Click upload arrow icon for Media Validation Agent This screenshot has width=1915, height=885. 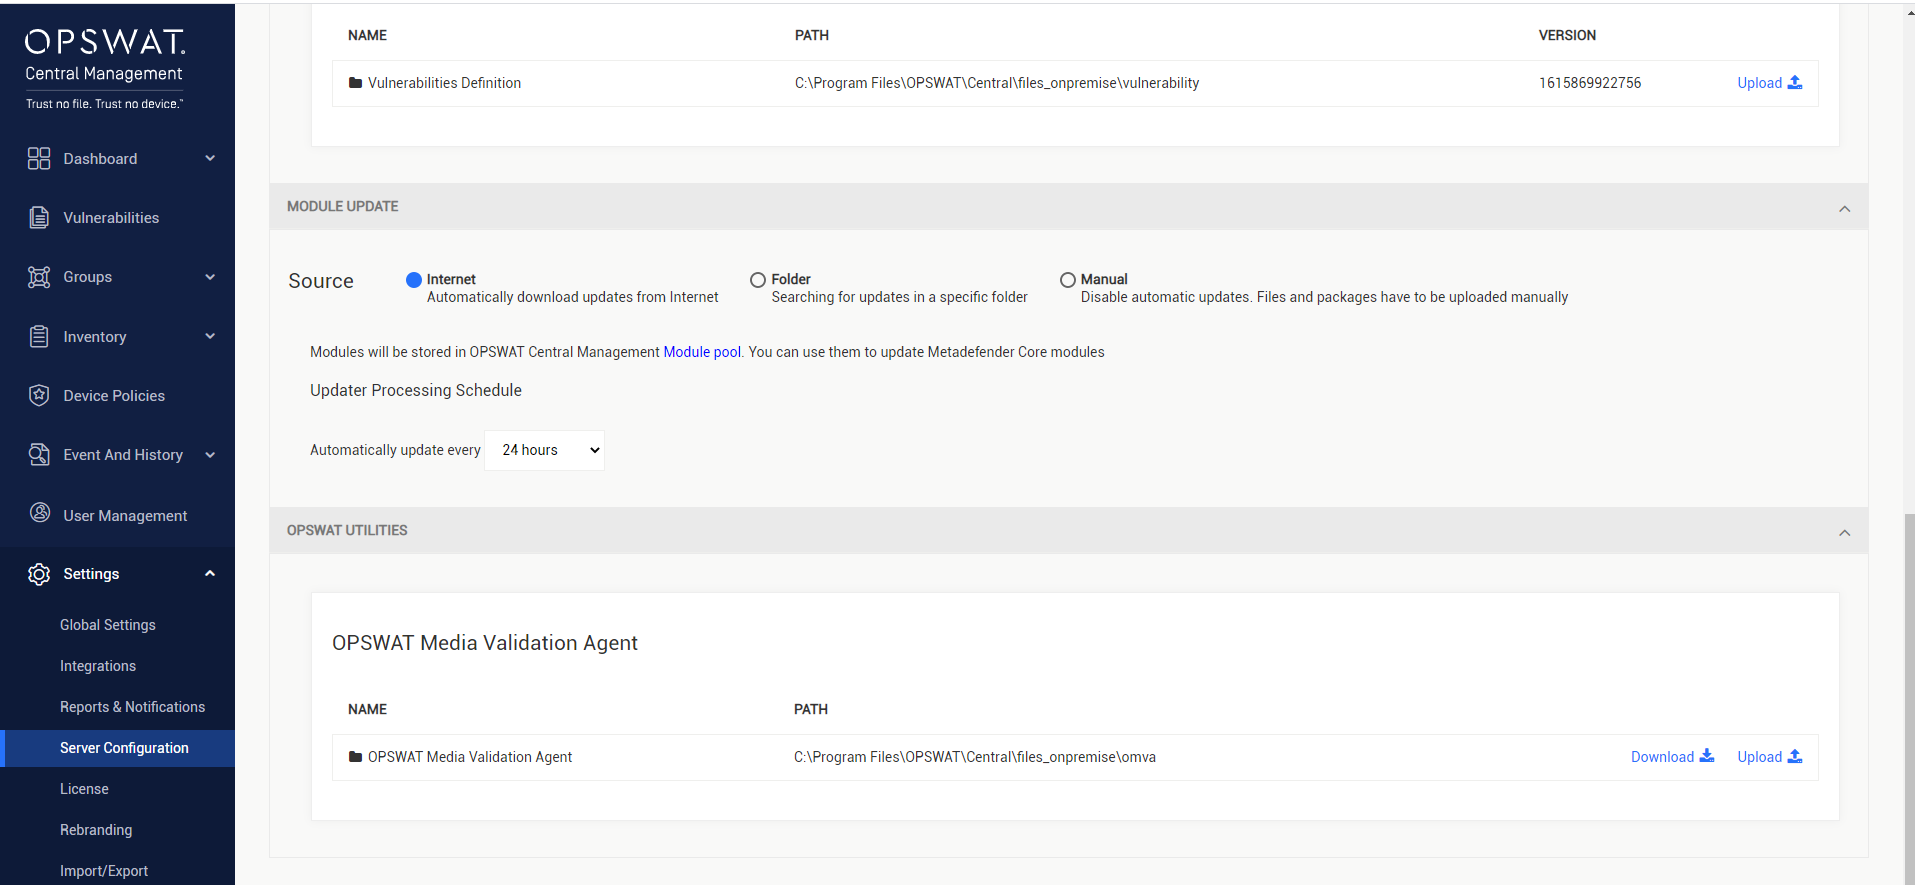1795,756
